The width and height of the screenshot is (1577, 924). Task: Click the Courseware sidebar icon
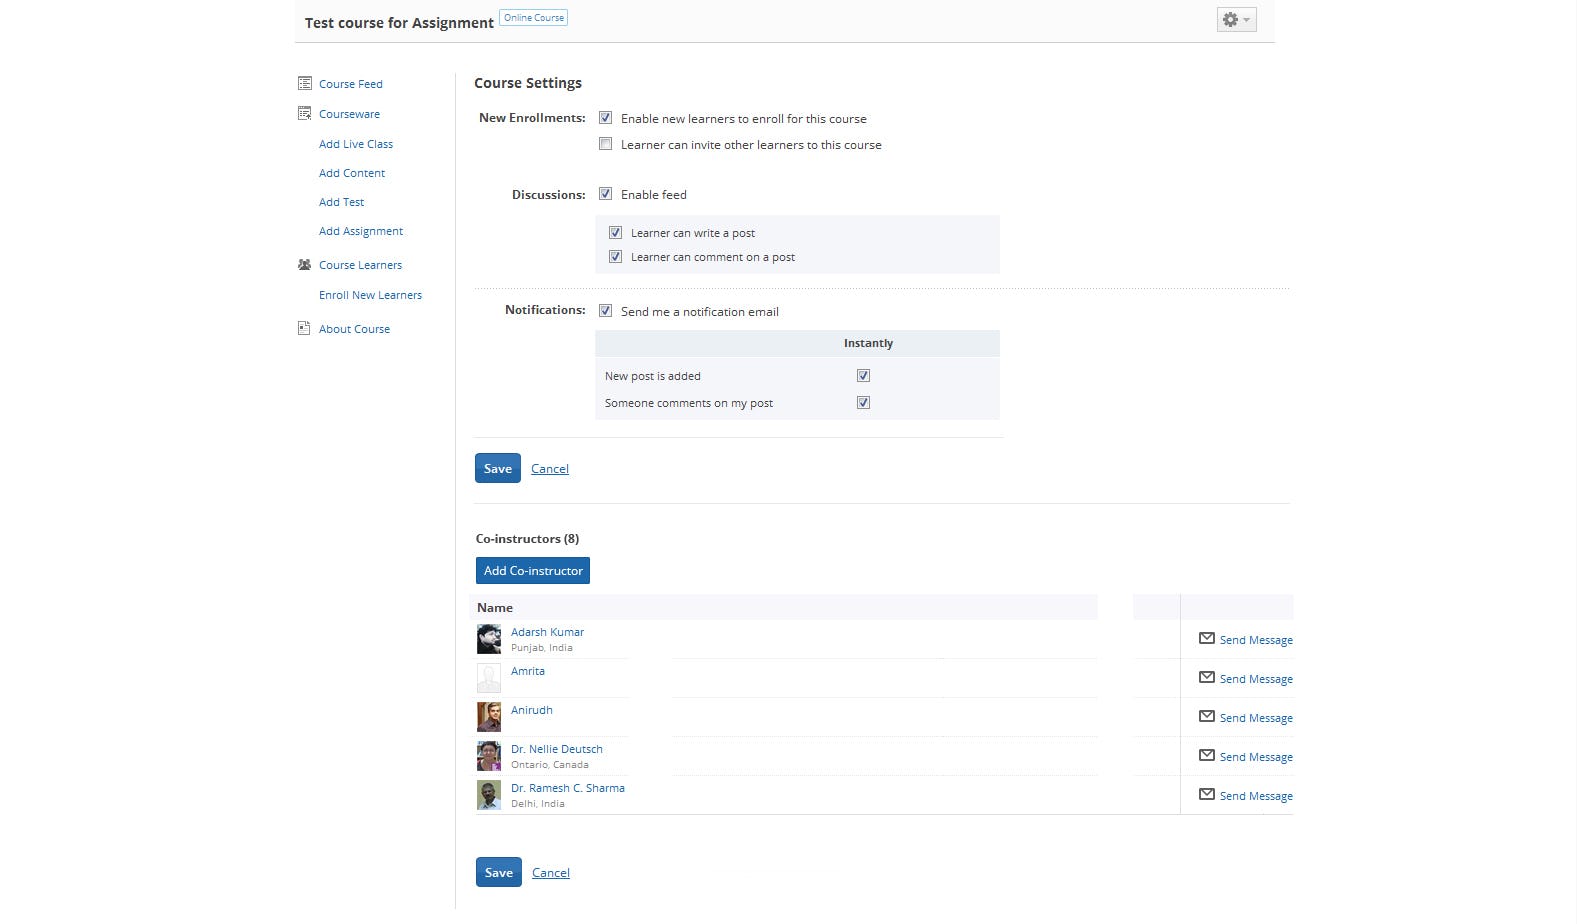click(305, 113)
